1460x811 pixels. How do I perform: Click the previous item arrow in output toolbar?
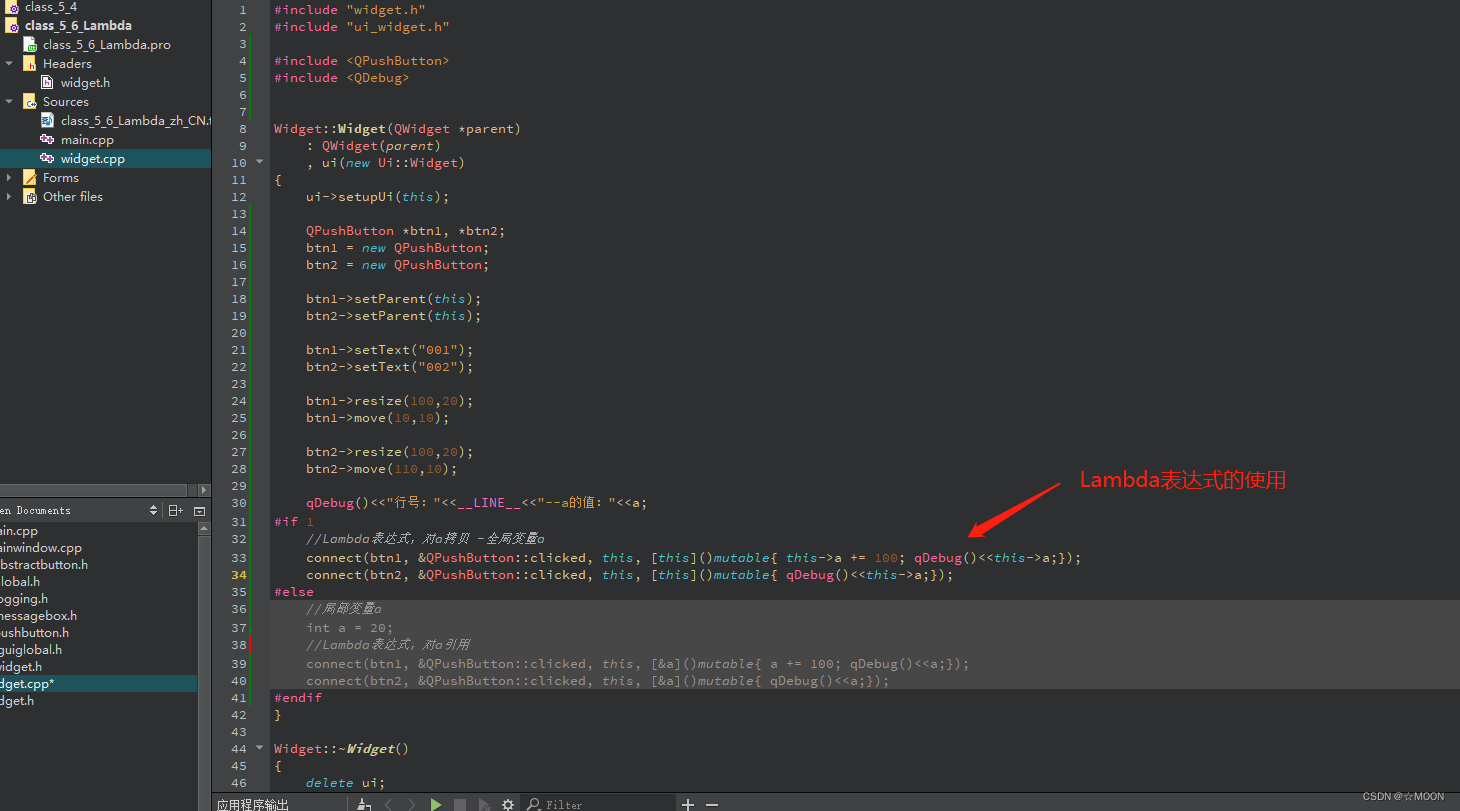tap(389, 804)
